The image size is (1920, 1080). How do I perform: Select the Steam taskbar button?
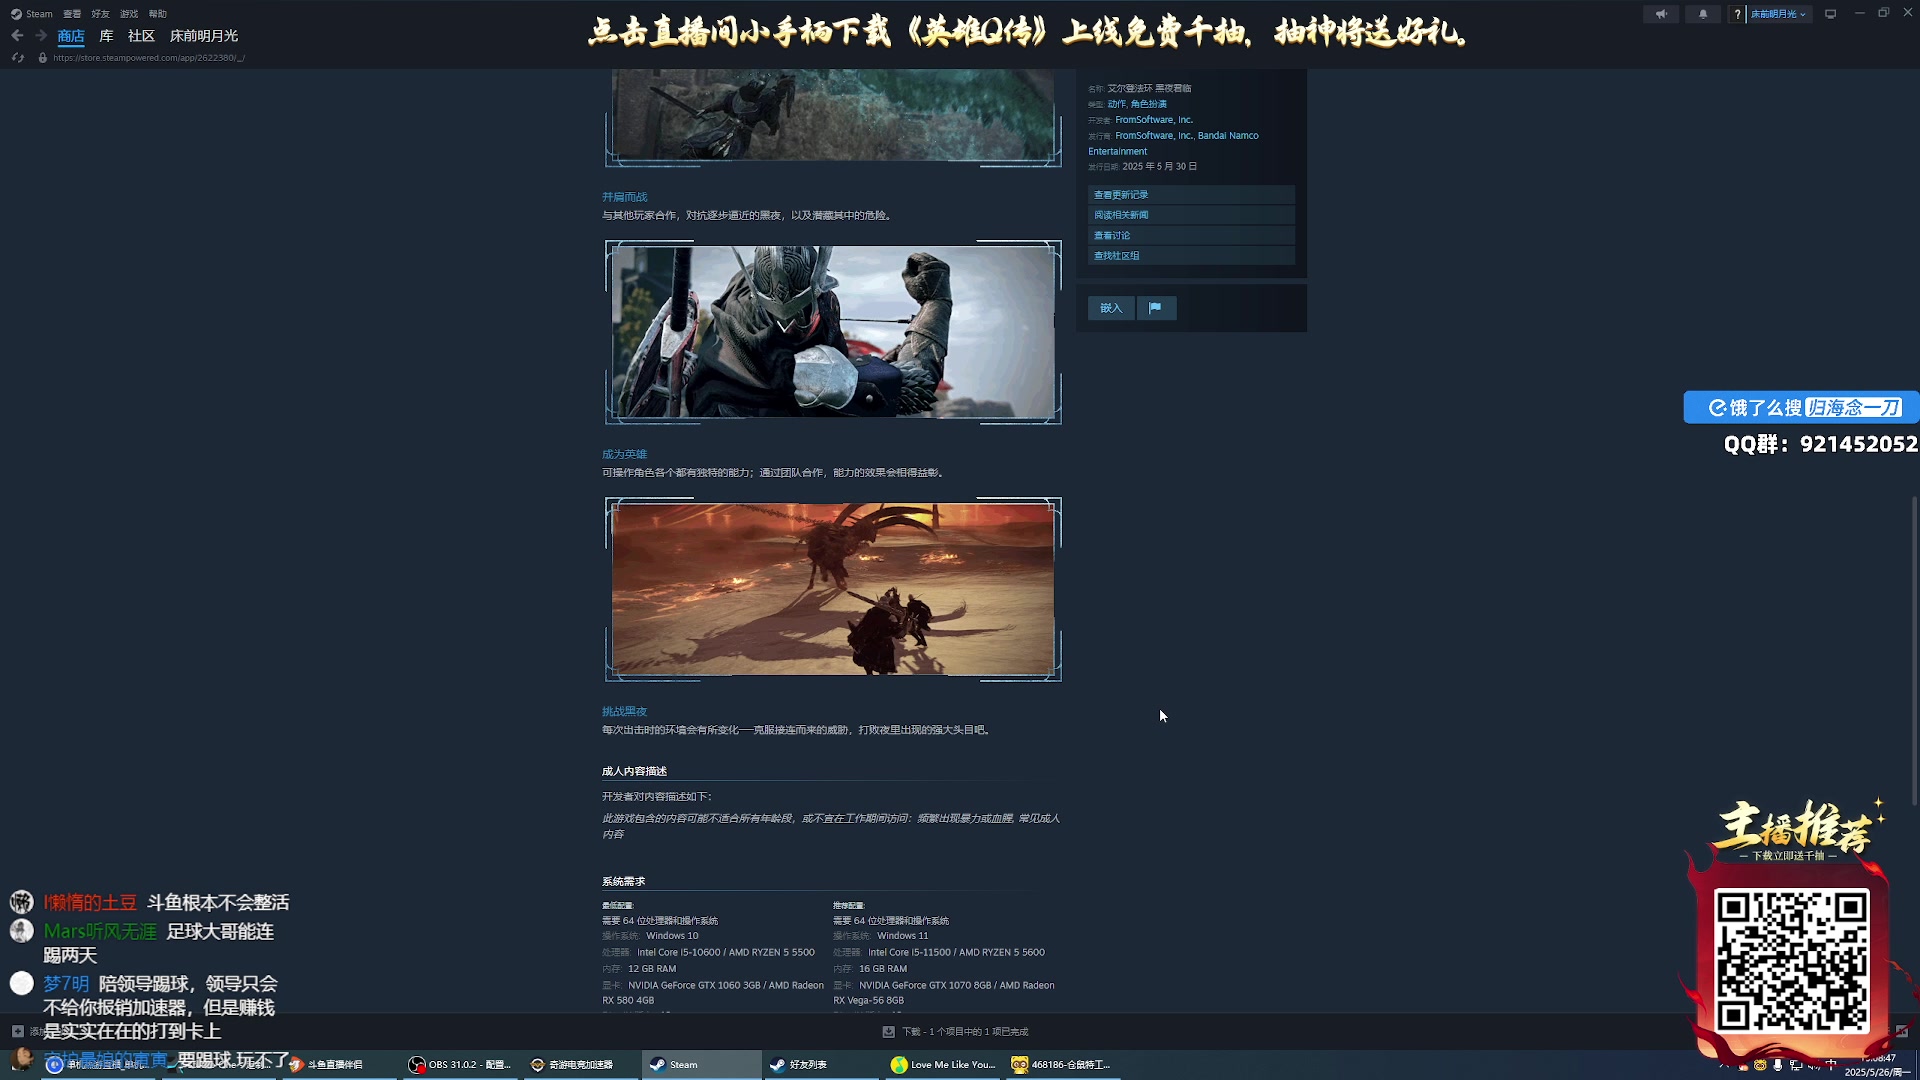pyautogui.click(x=701, y=1065)
